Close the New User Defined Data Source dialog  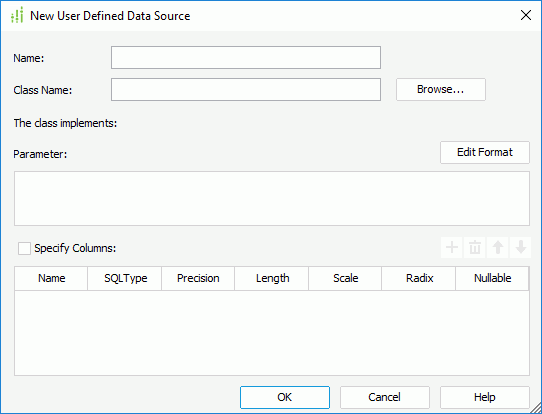tap(526, 15)
